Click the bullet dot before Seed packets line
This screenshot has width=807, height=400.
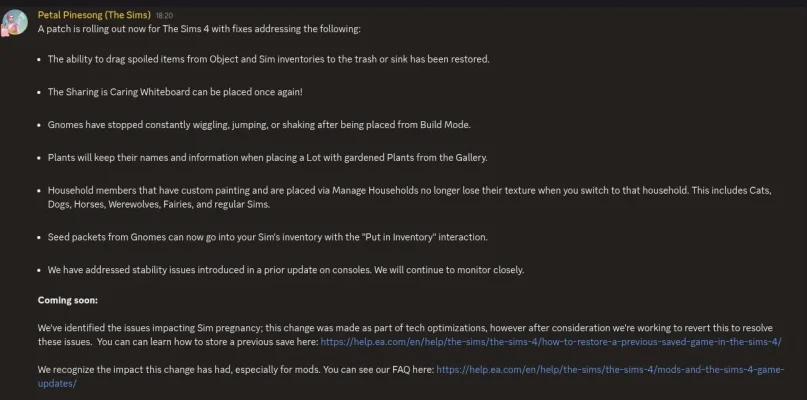pyautogui.click(x=39, y=238)
